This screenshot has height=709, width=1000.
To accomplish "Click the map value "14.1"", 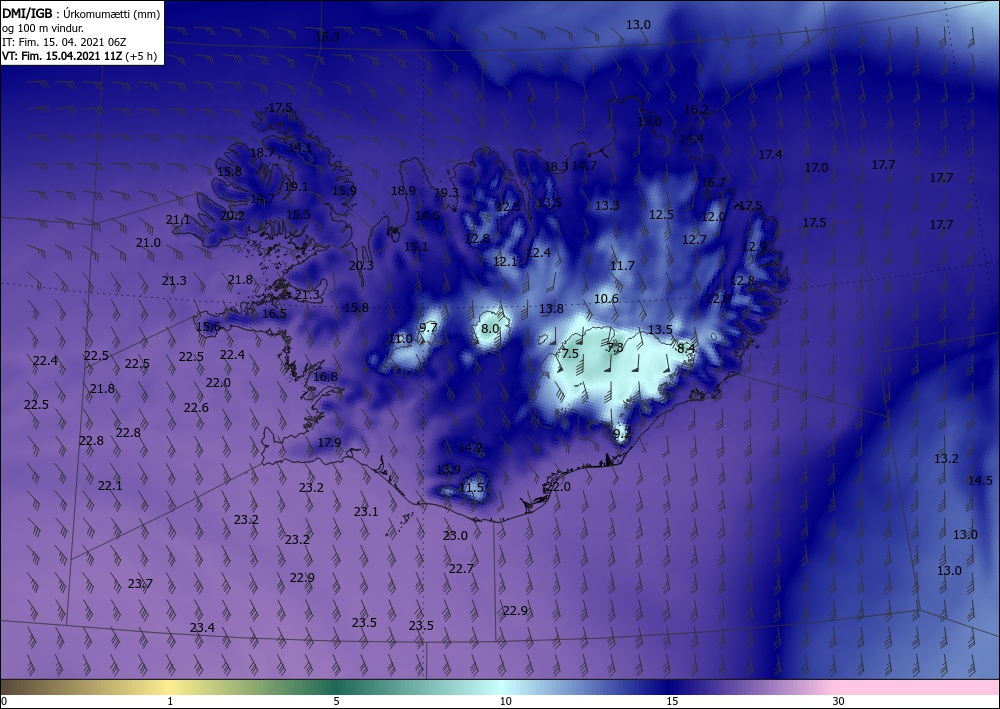I will pos(300,147).
